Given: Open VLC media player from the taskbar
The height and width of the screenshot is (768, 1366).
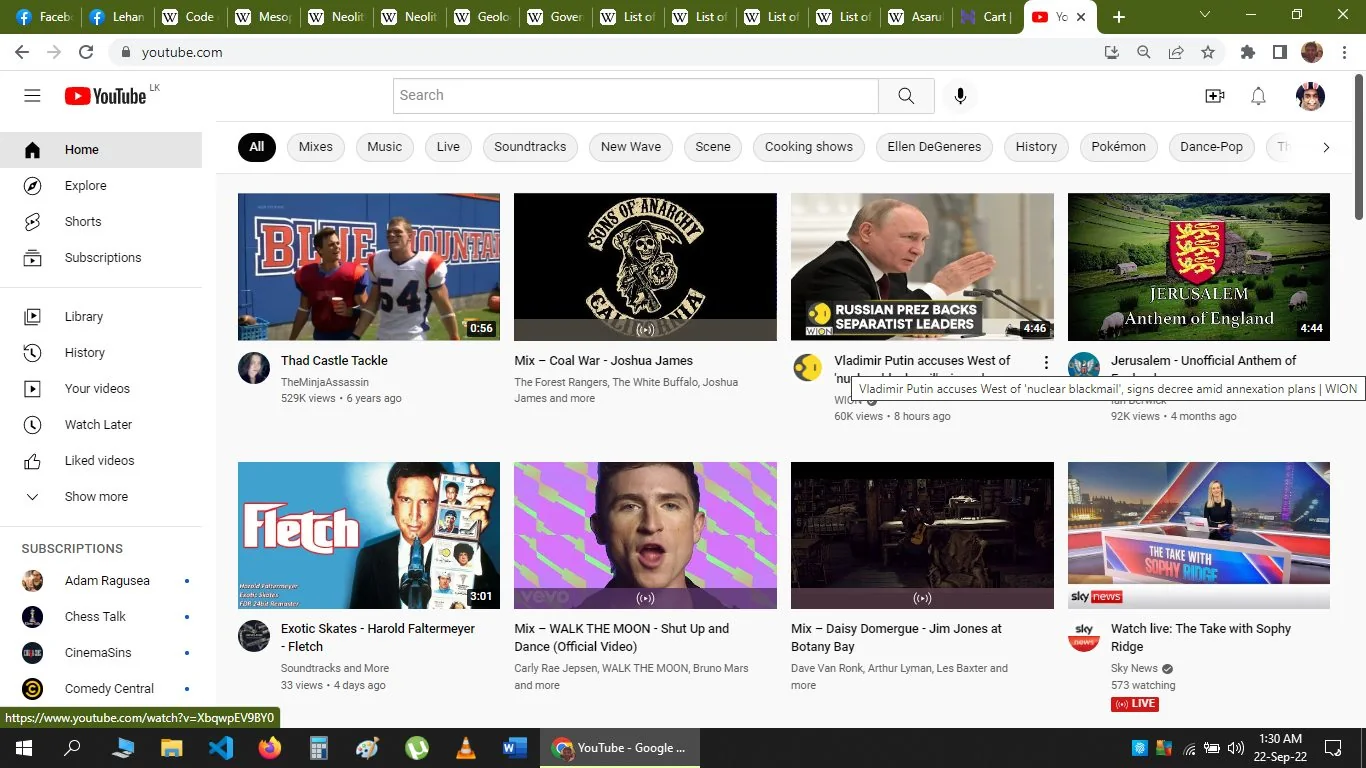Looking at the screenshot, I should (466, 748).
